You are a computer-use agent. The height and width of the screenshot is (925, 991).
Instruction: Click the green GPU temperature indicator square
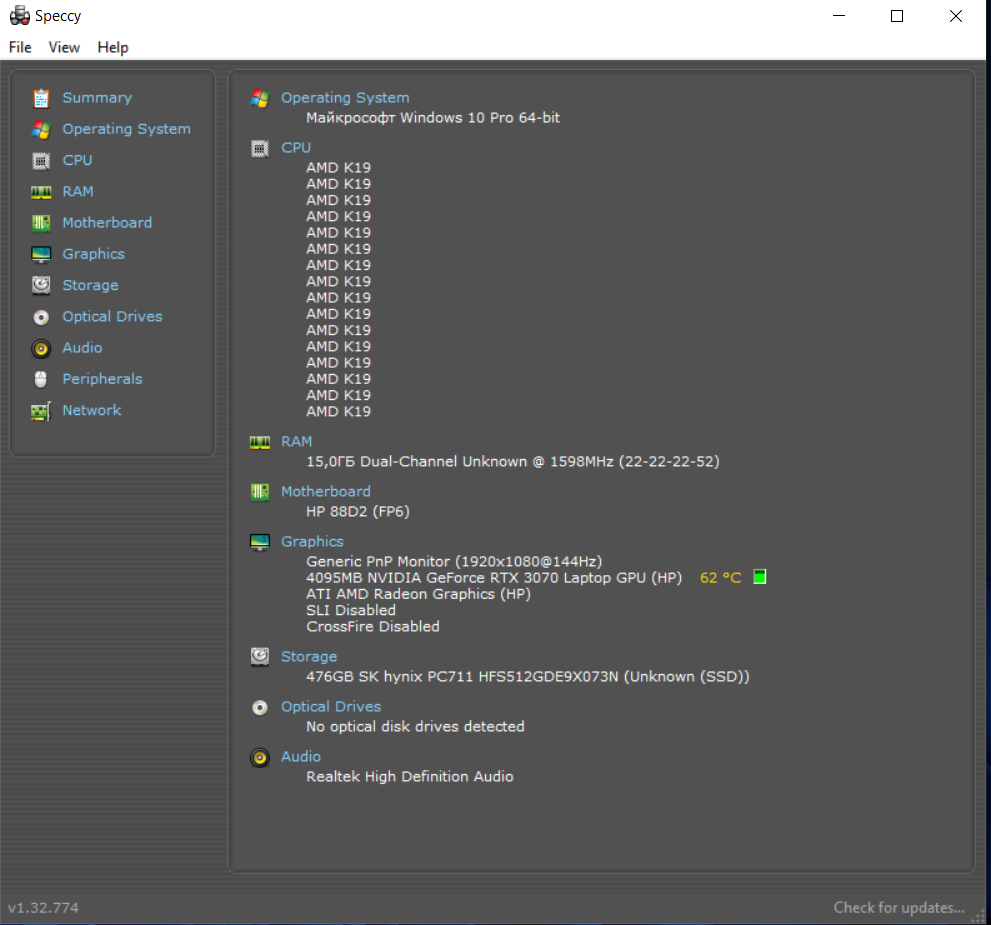[760, 577]
